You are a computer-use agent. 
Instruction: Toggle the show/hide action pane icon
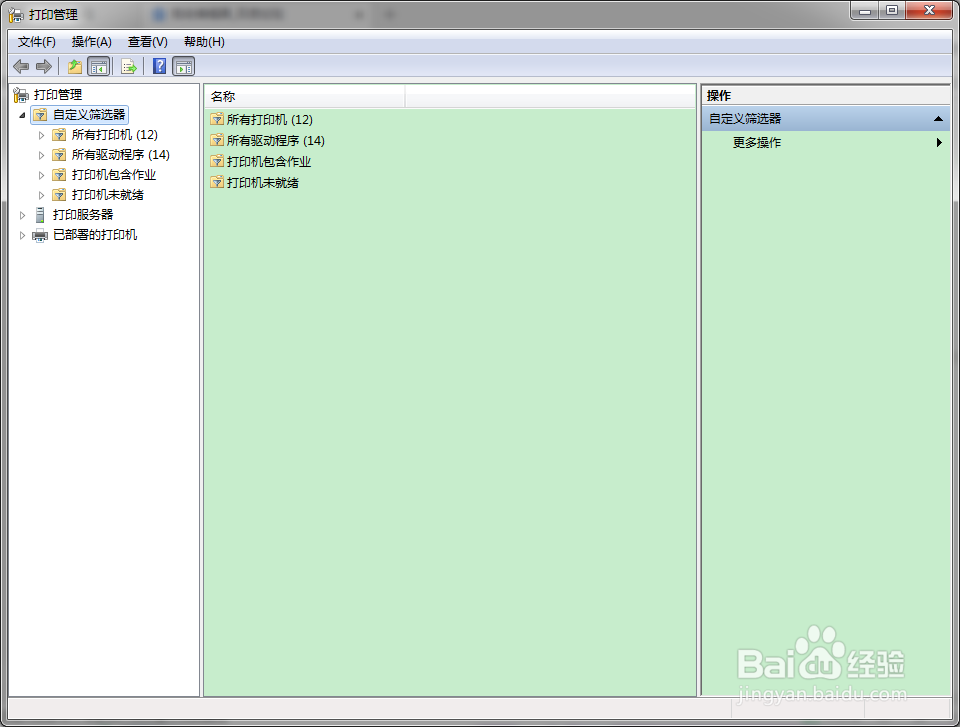click(184, 66)
